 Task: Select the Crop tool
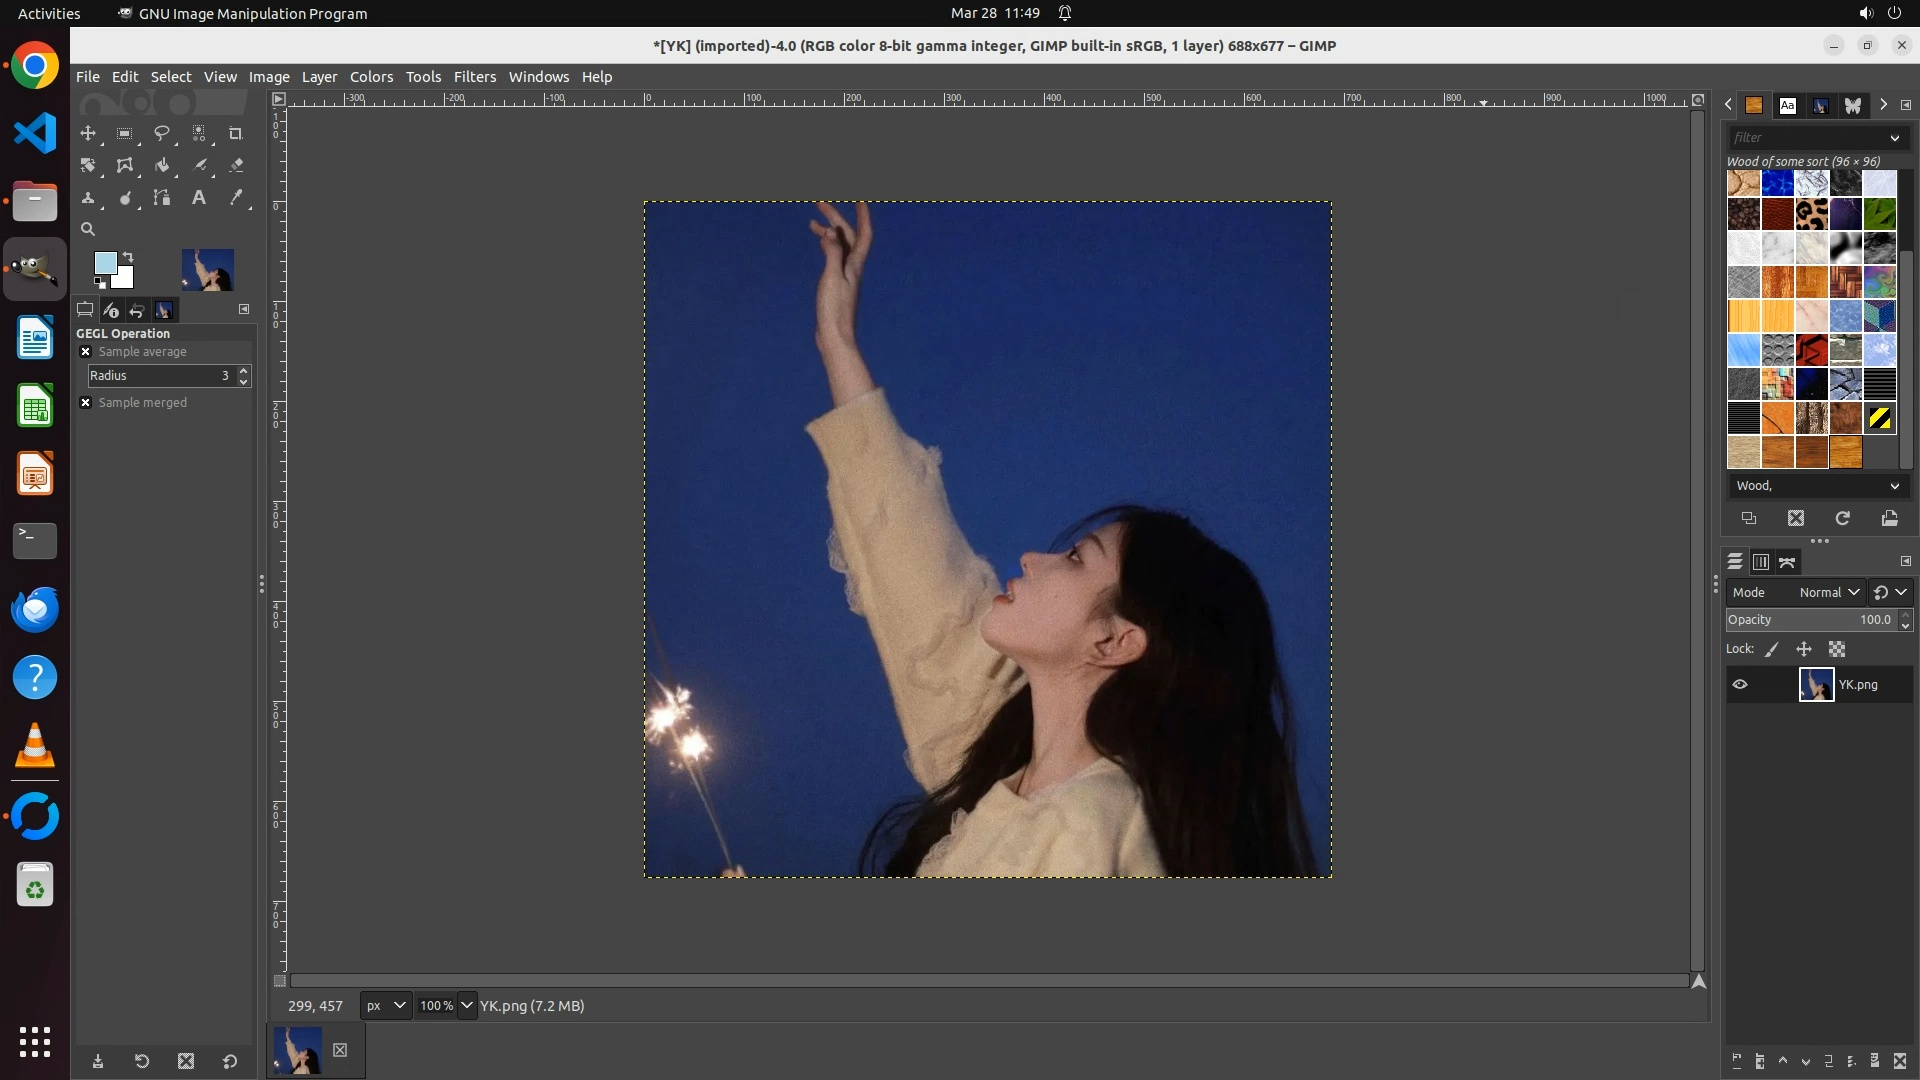[236, 133]
